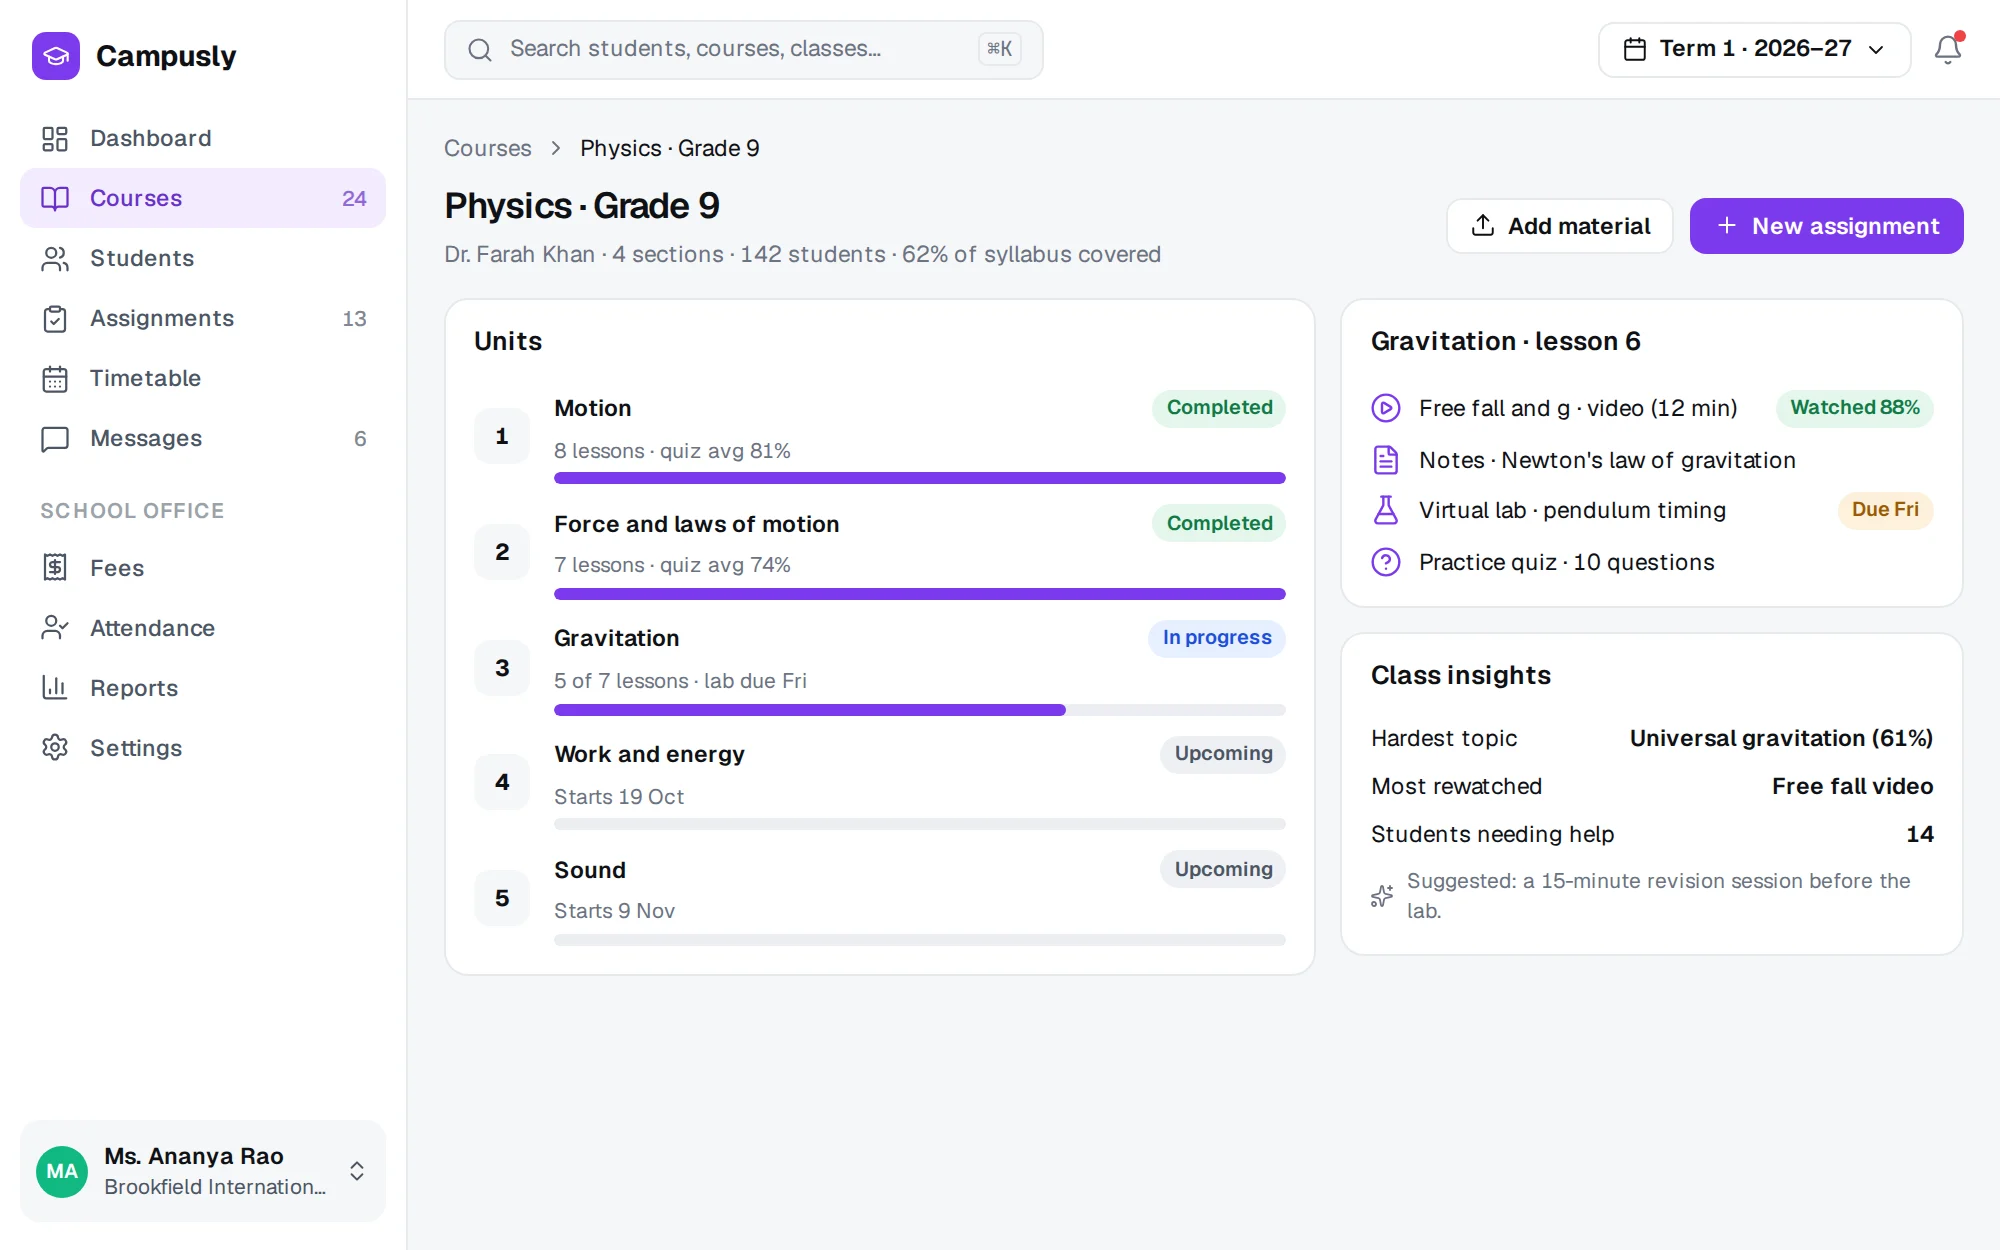Click the Settings gear icon
The height and width of the screenshot is (1250, 2000).
pyautogui.click(x=55, y=748)
